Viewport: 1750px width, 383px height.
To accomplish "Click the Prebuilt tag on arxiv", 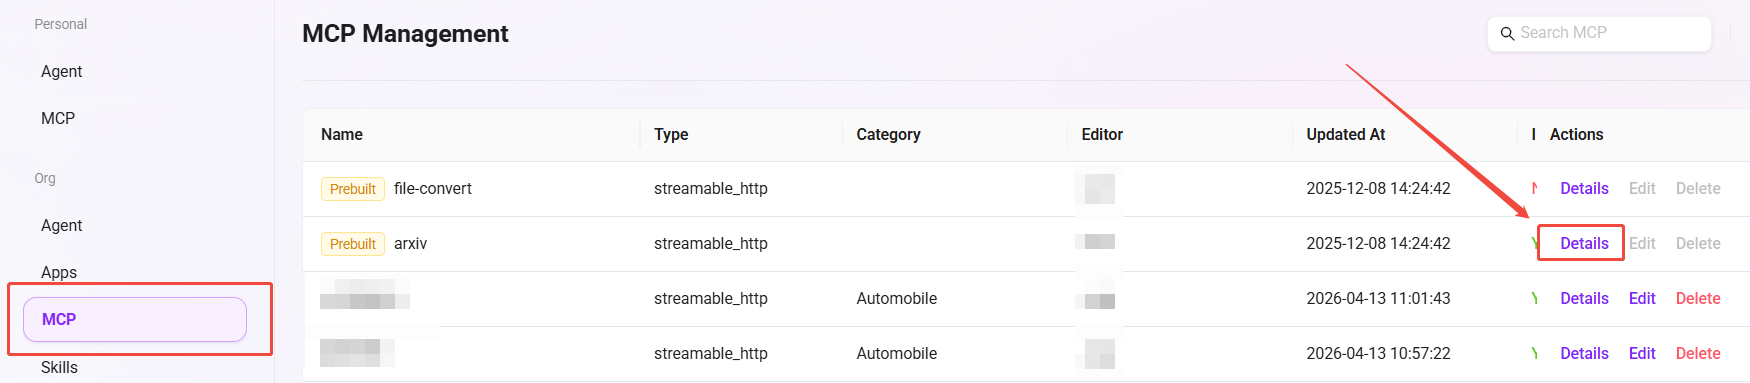I will (353, 244).
